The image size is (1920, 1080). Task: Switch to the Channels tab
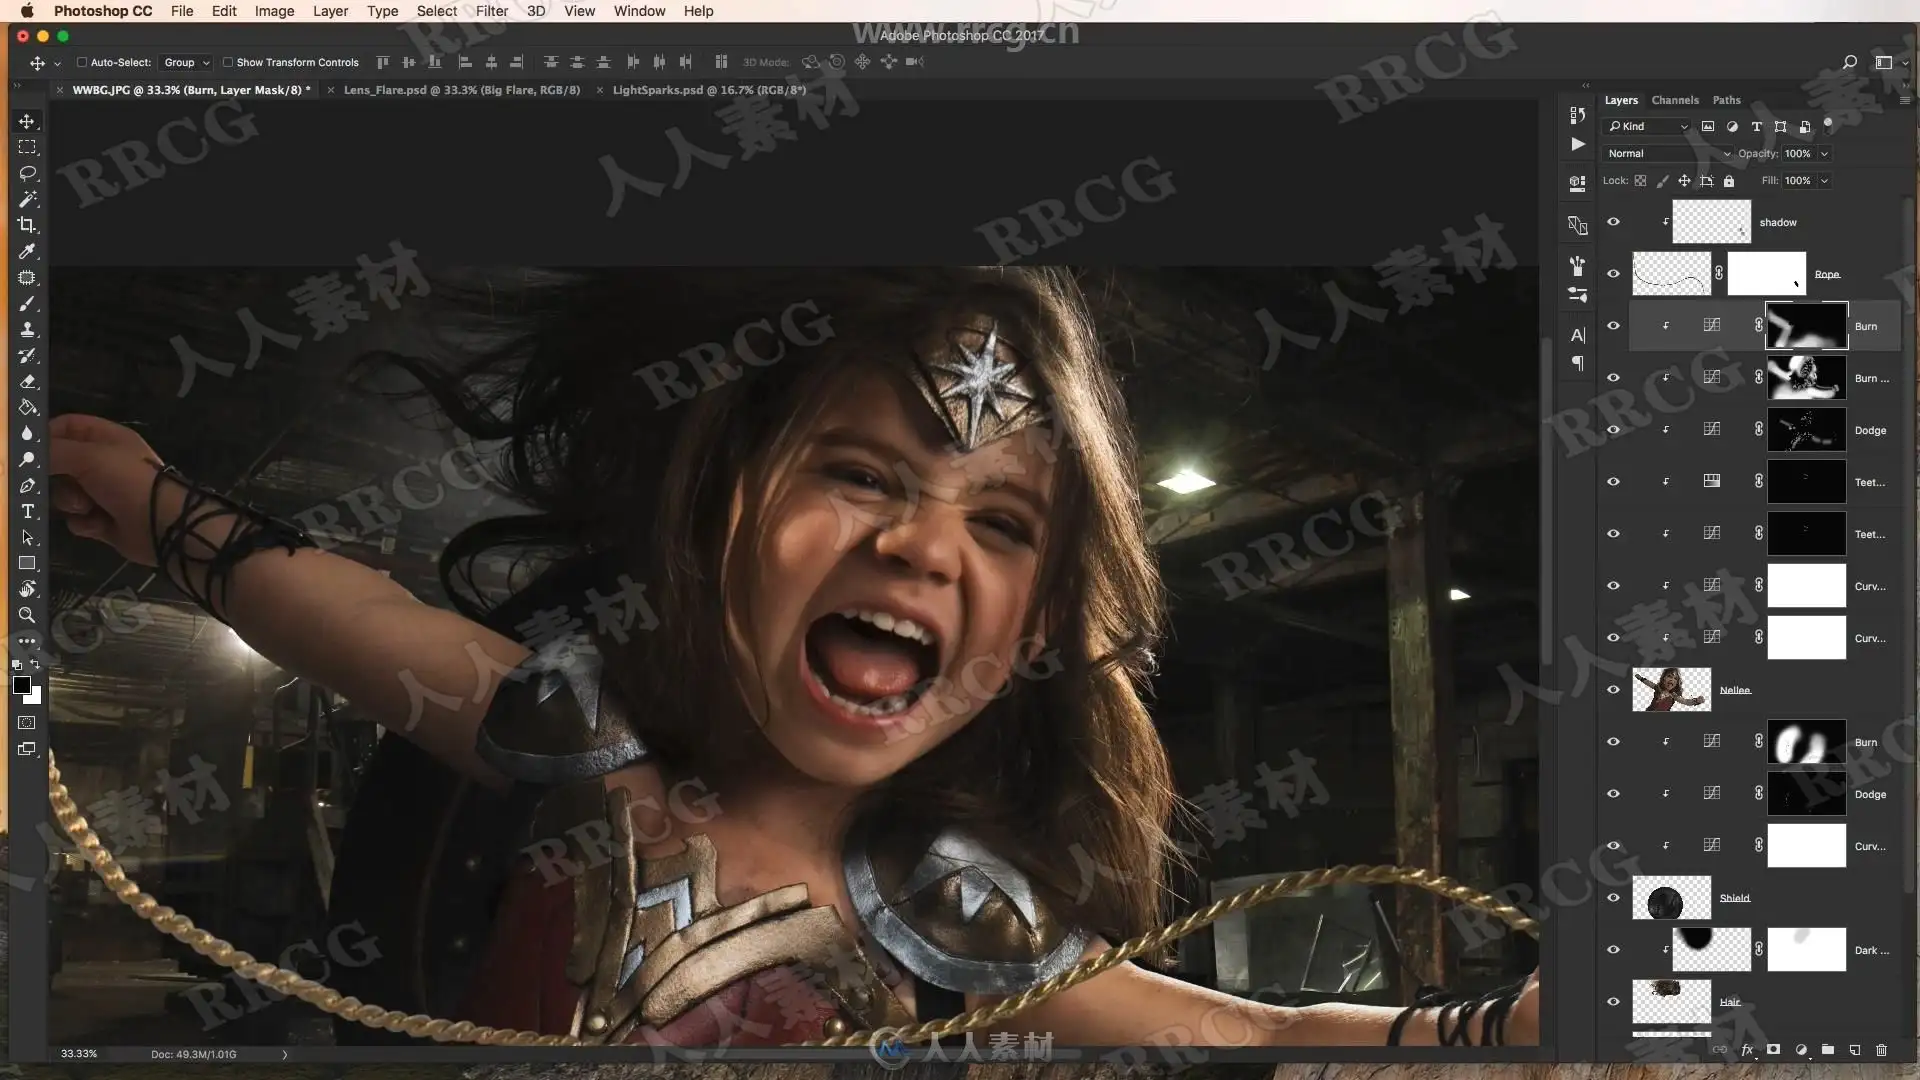pos(1675,100)
